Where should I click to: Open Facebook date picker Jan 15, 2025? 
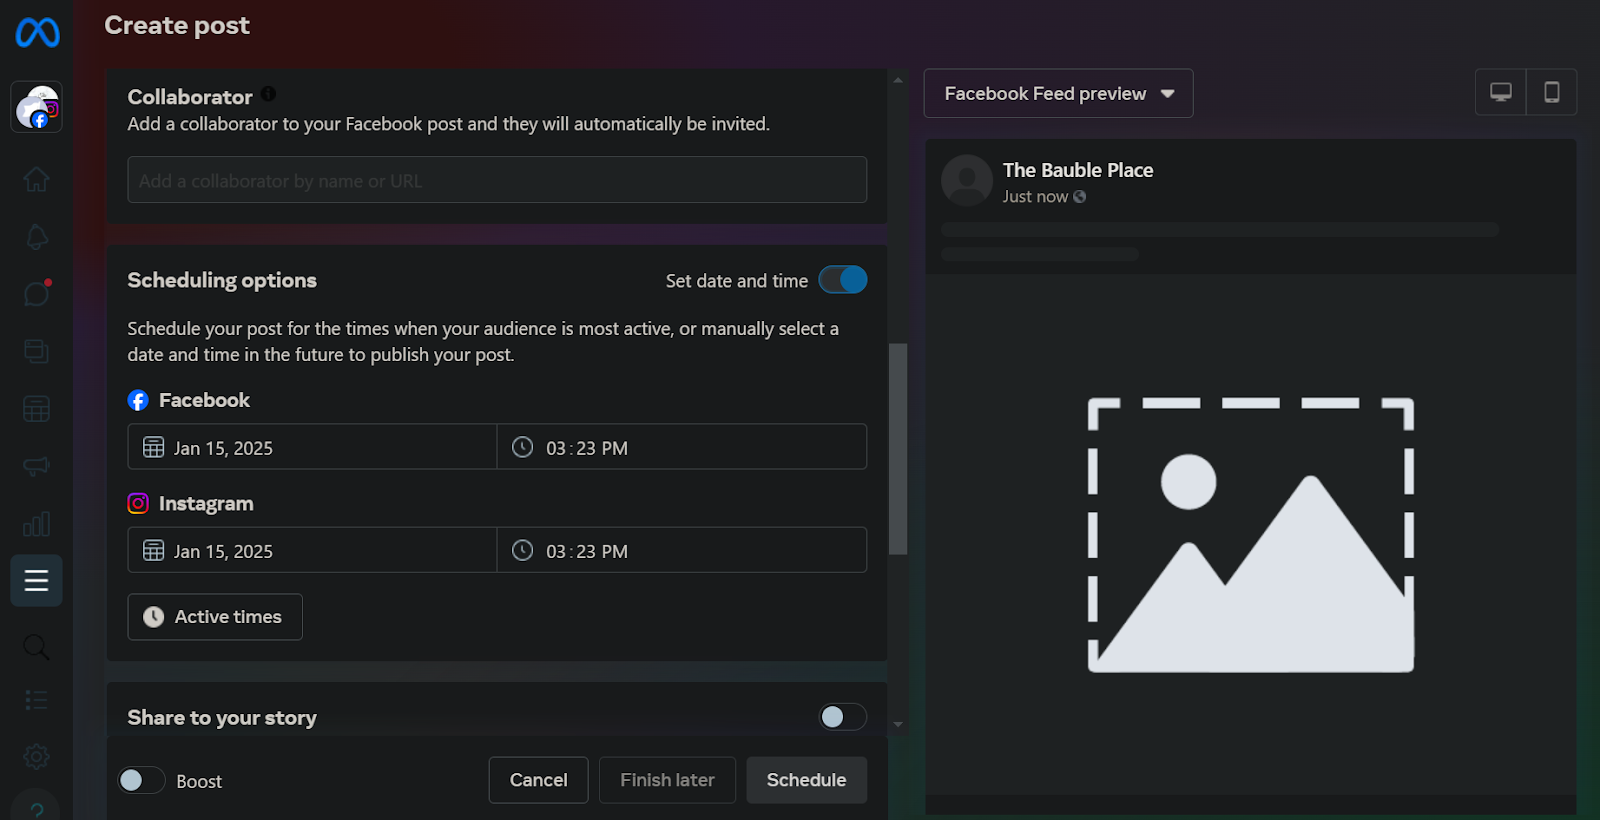coord(312,447)
